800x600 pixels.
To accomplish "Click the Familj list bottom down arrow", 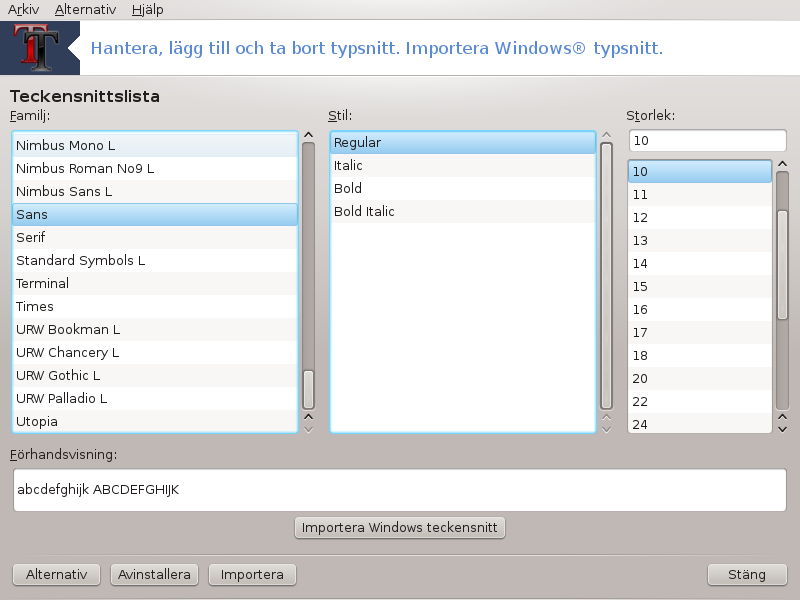I will (x=308, y=430).
